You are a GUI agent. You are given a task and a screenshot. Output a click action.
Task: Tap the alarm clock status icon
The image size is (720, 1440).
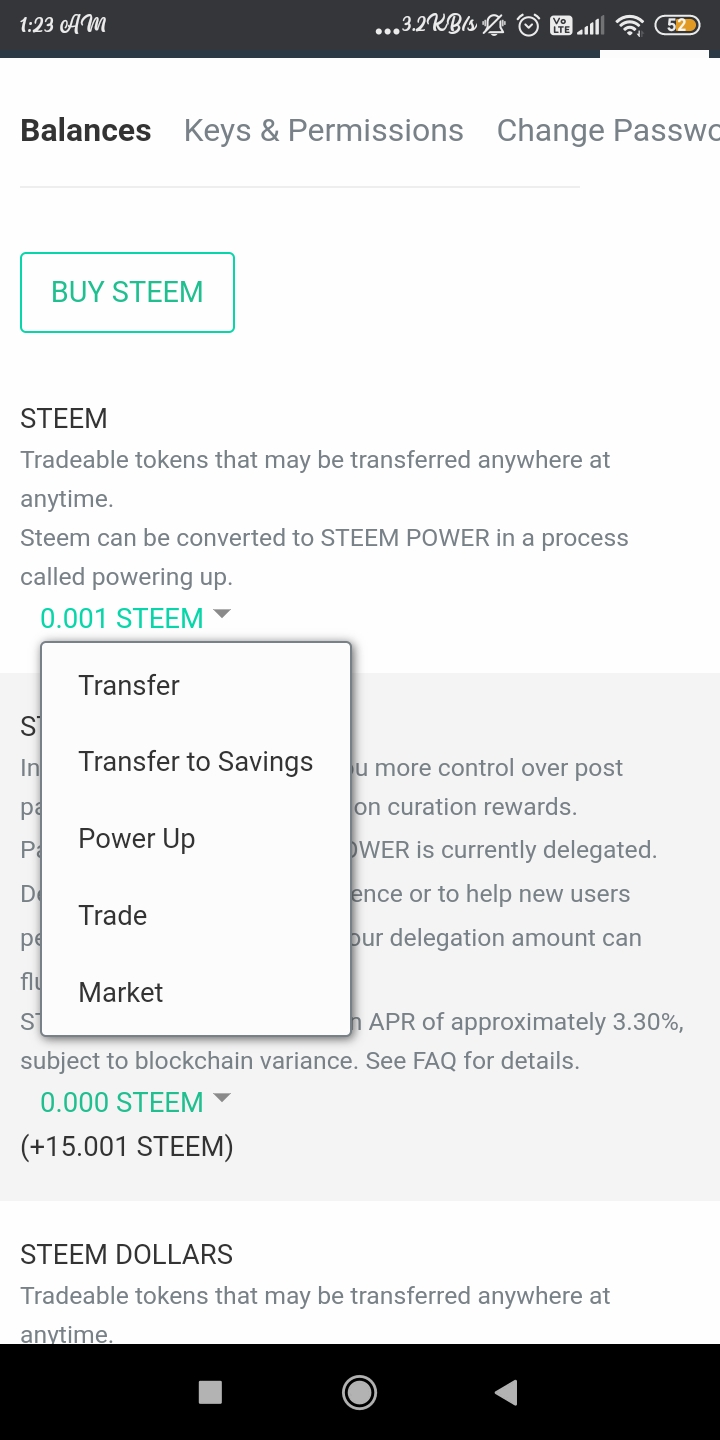[528, 26]
